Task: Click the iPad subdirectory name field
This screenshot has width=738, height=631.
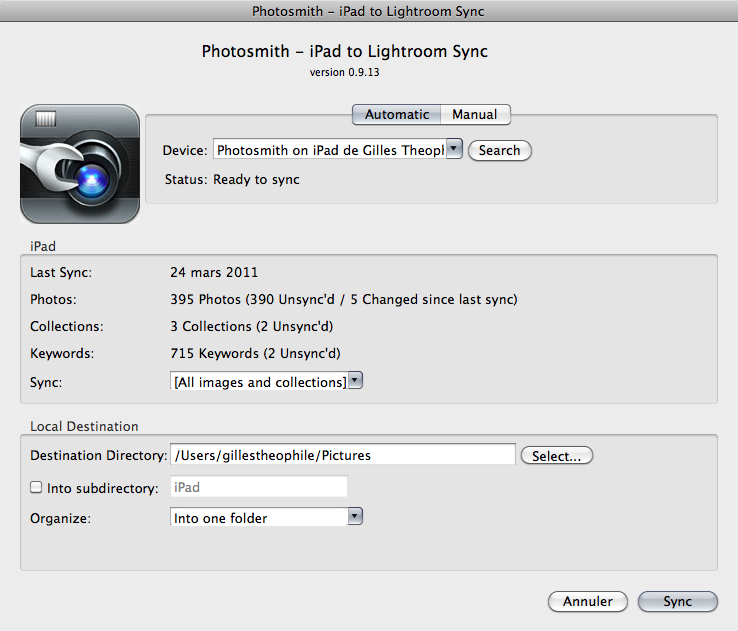Action: (x=259, y=487)
